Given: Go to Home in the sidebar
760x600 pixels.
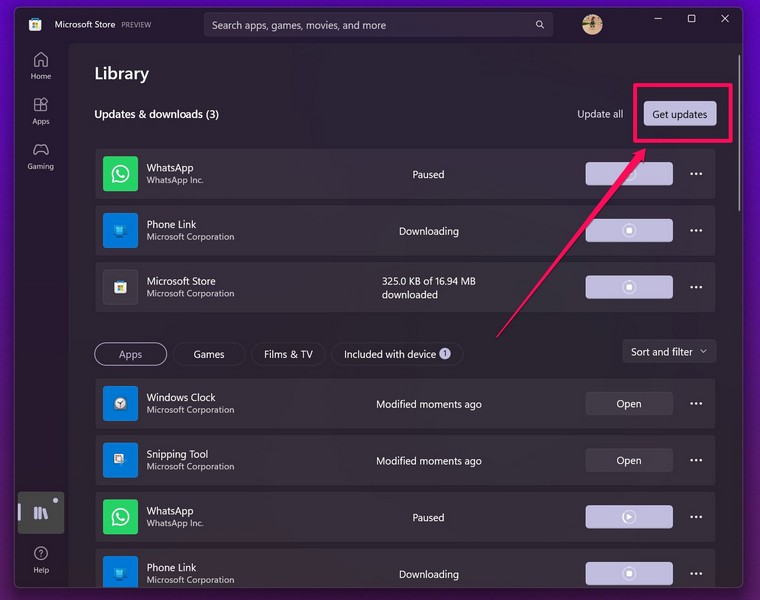Looking at the screenshot, I should tap(40, 65).
